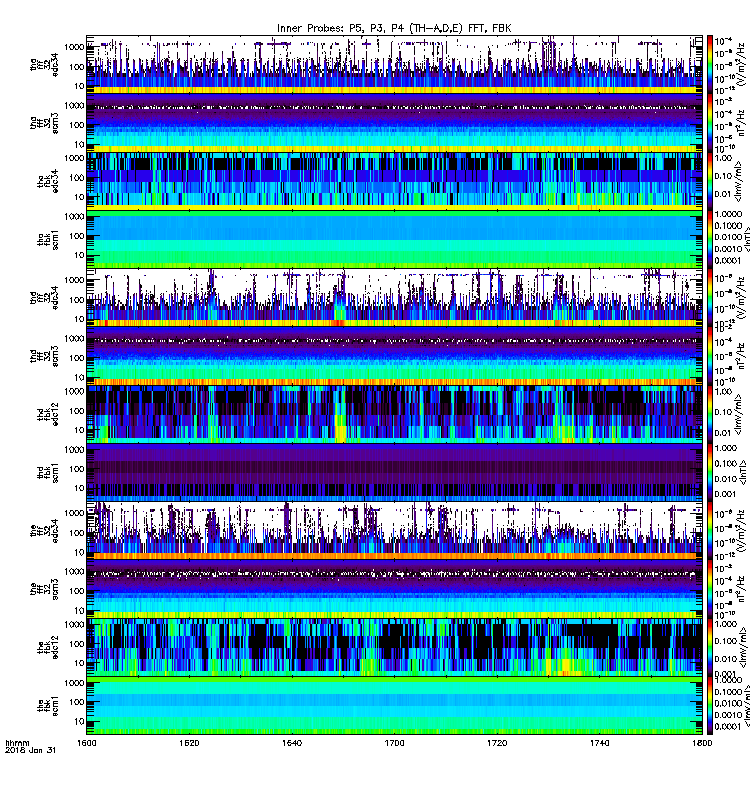Click the color bar beside tha fff scm3 panel
The image size is (750, 800).
click(710, 123)
